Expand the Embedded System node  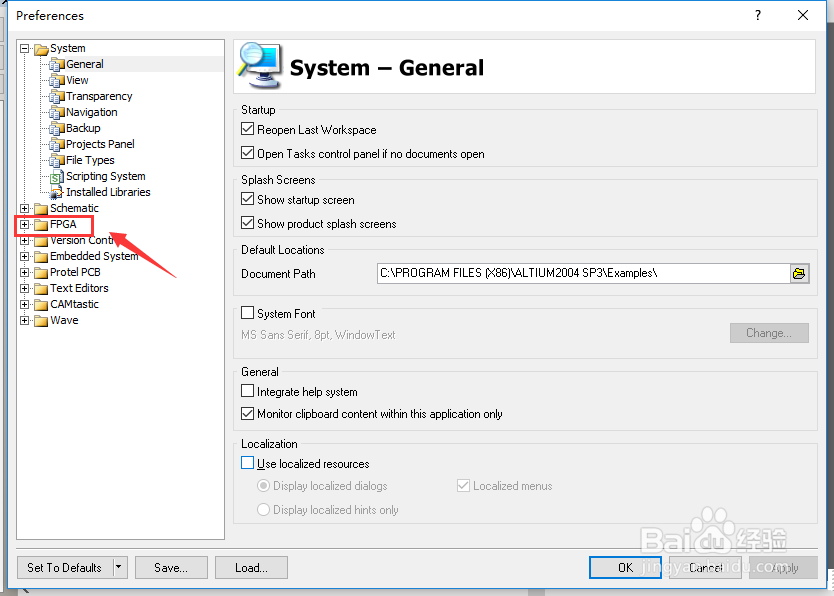click(24, 256)
